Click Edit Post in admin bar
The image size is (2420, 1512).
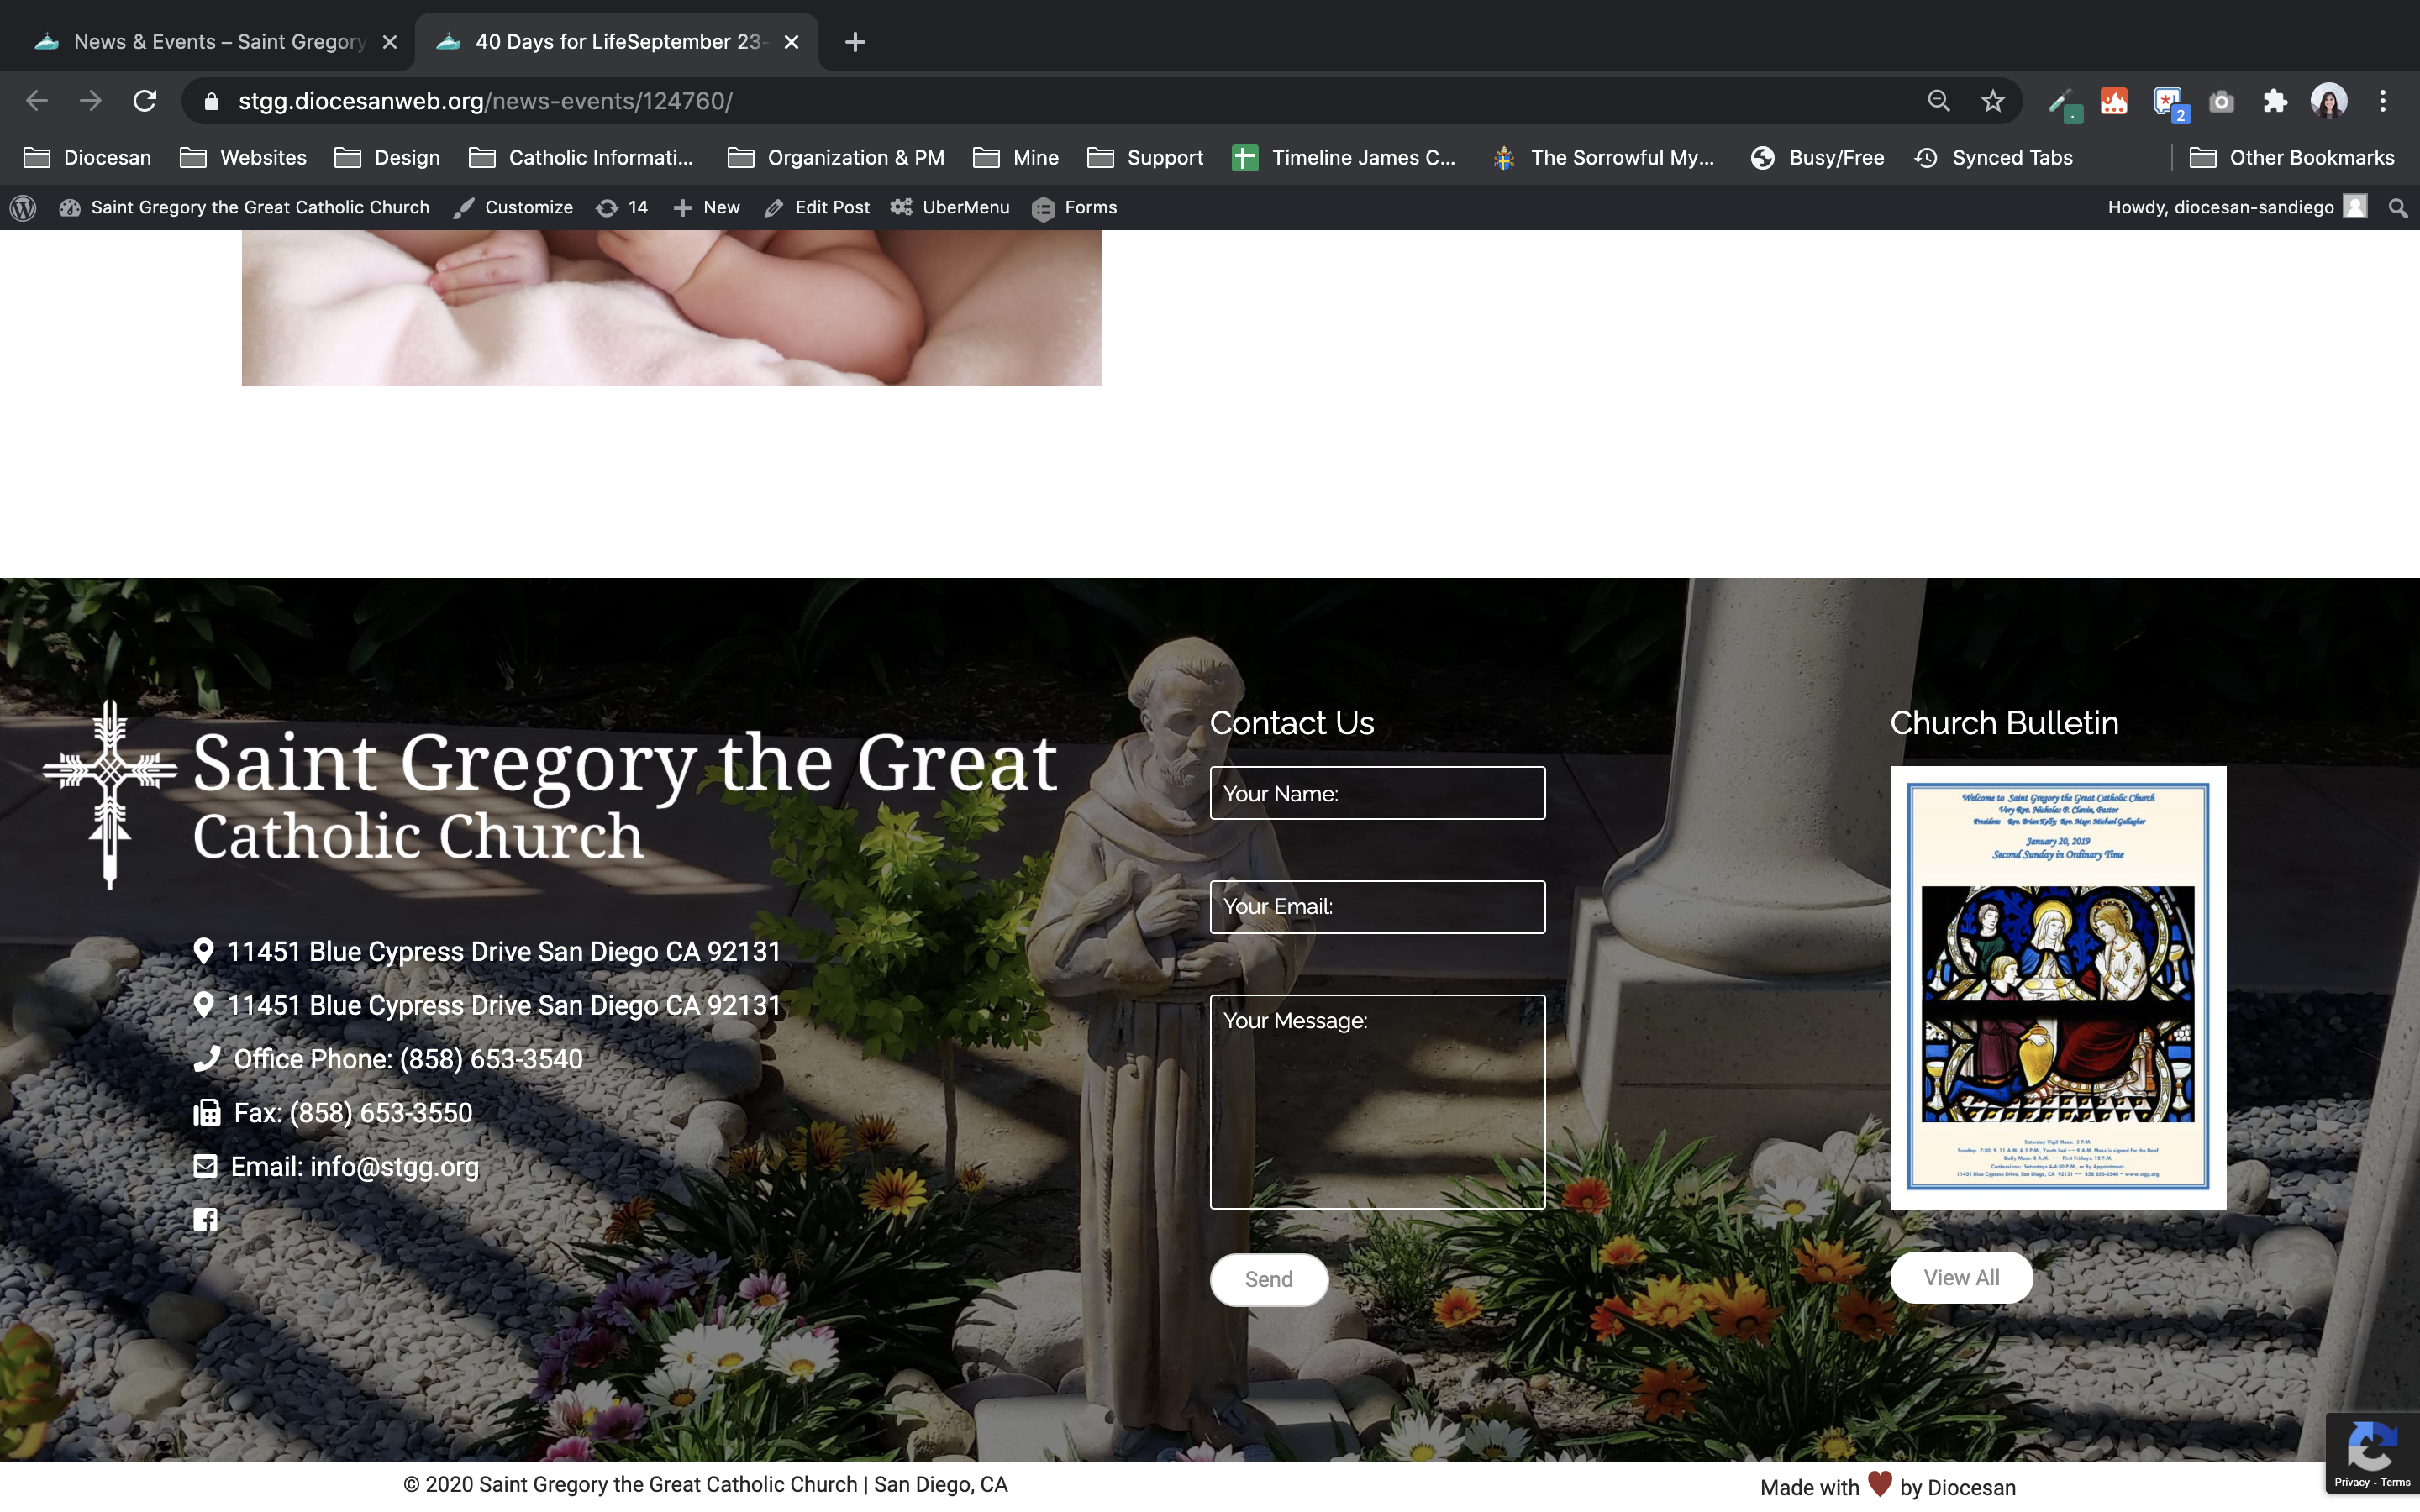click(x=817, y=207)
